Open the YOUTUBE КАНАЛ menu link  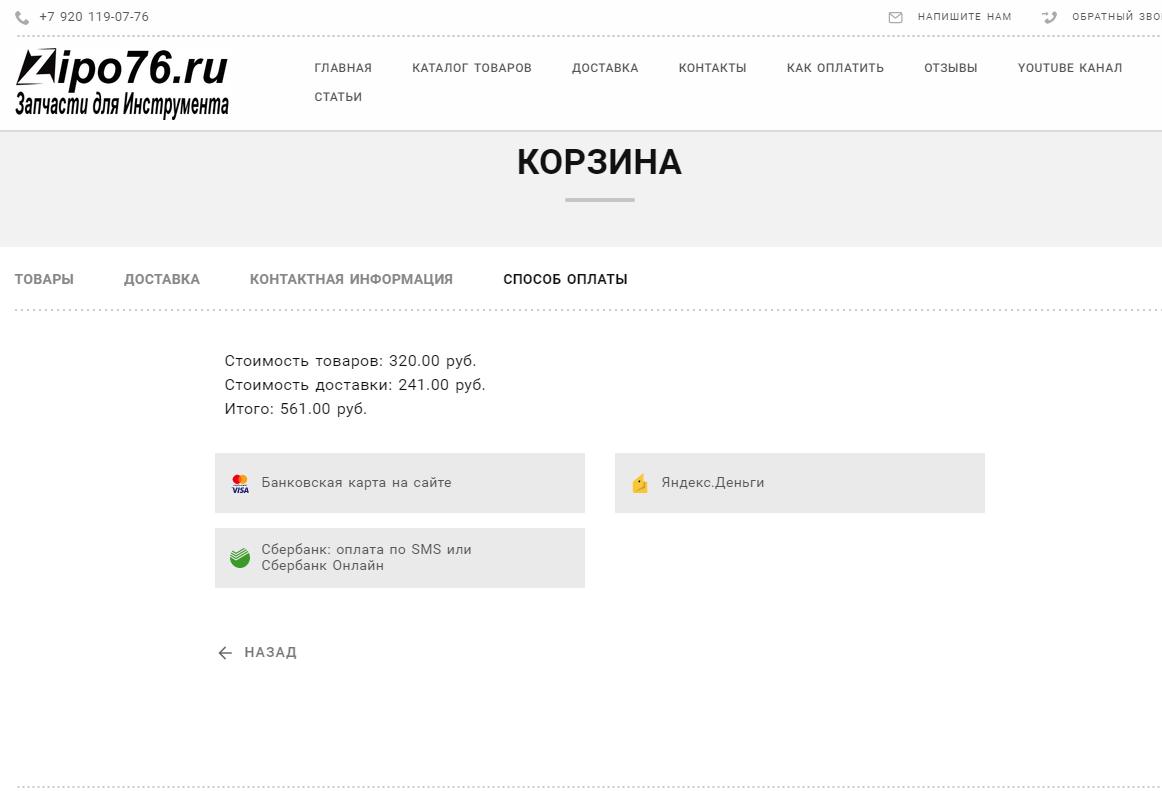click(1070, 67)
